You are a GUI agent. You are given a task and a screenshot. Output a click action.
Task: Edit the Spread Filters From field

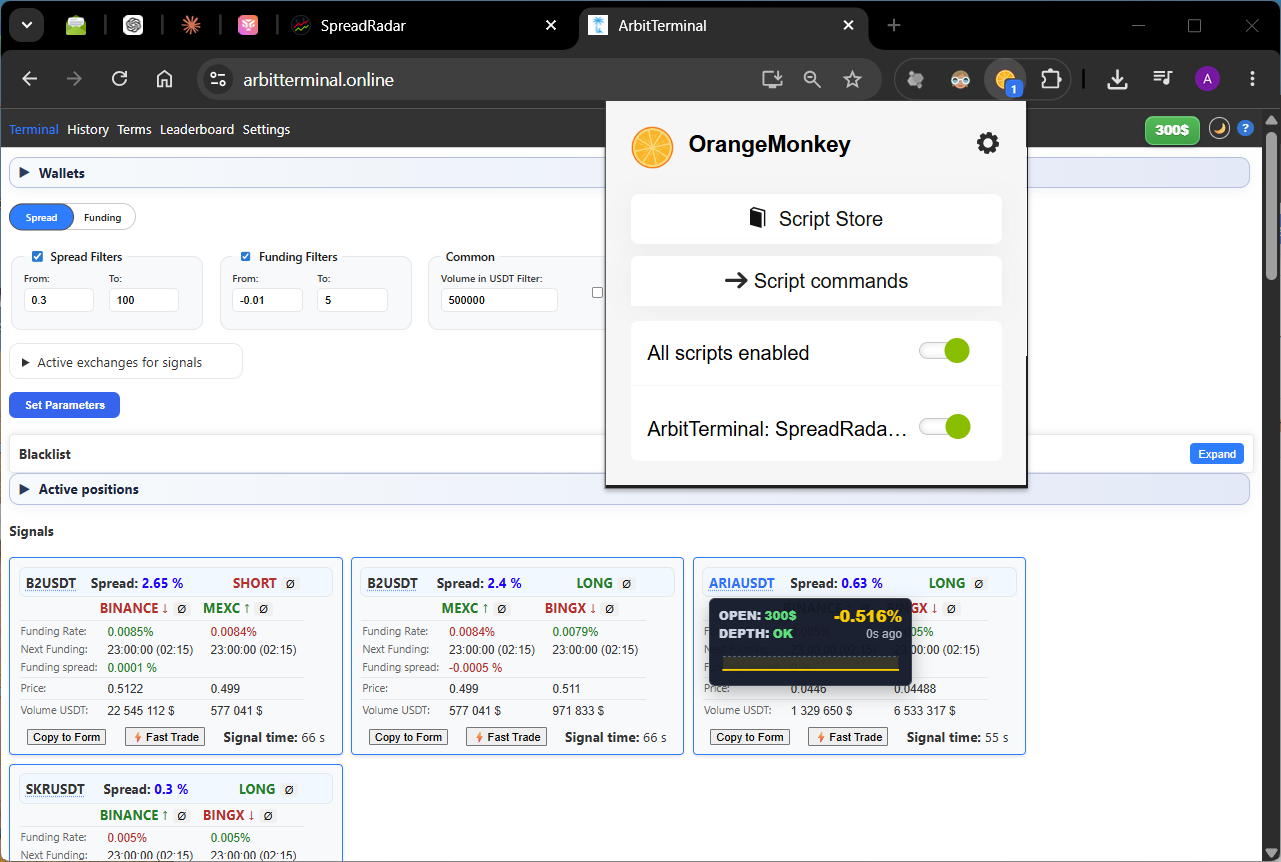click(59, 300)
